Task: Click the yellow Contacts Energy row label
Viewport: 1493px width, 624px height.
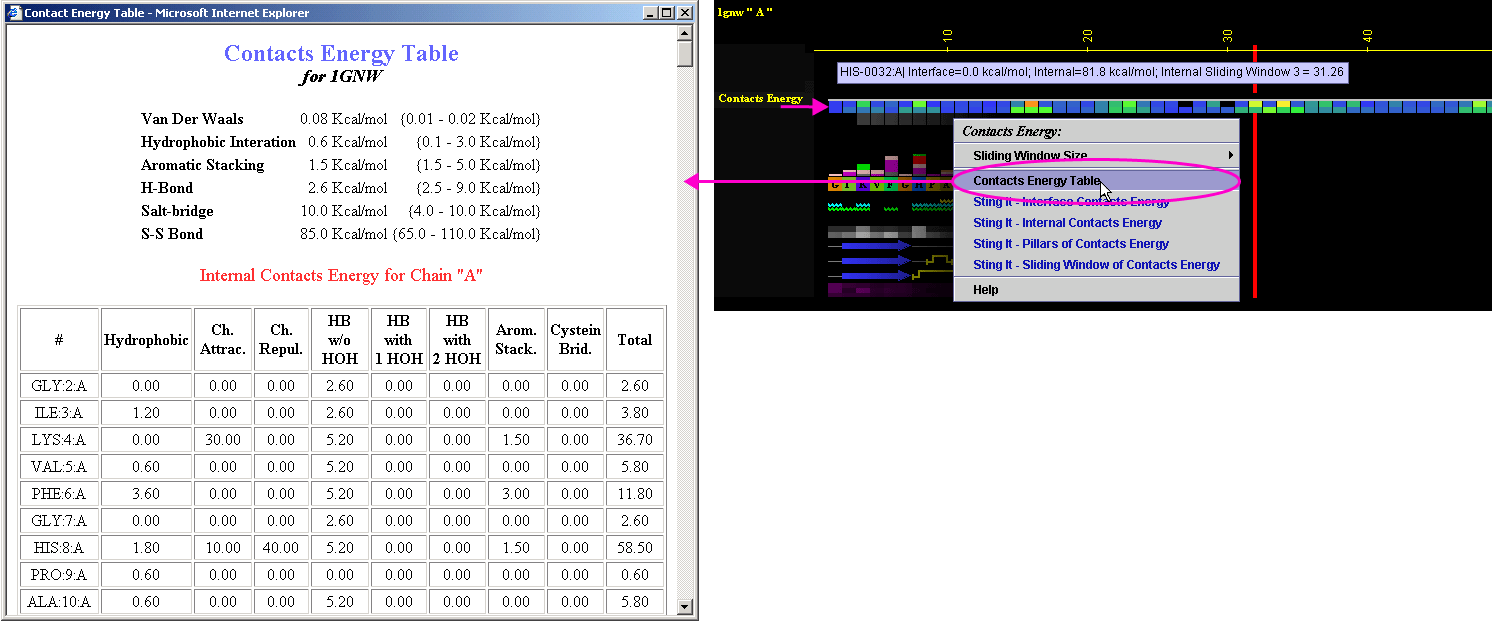Action: 761,98
